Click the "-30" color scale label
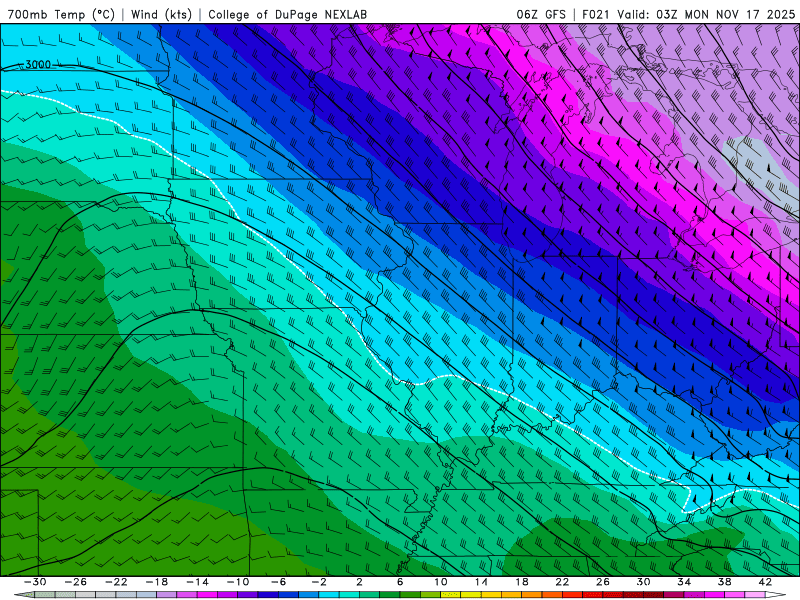Screen dimensions: 800x600 35,582
